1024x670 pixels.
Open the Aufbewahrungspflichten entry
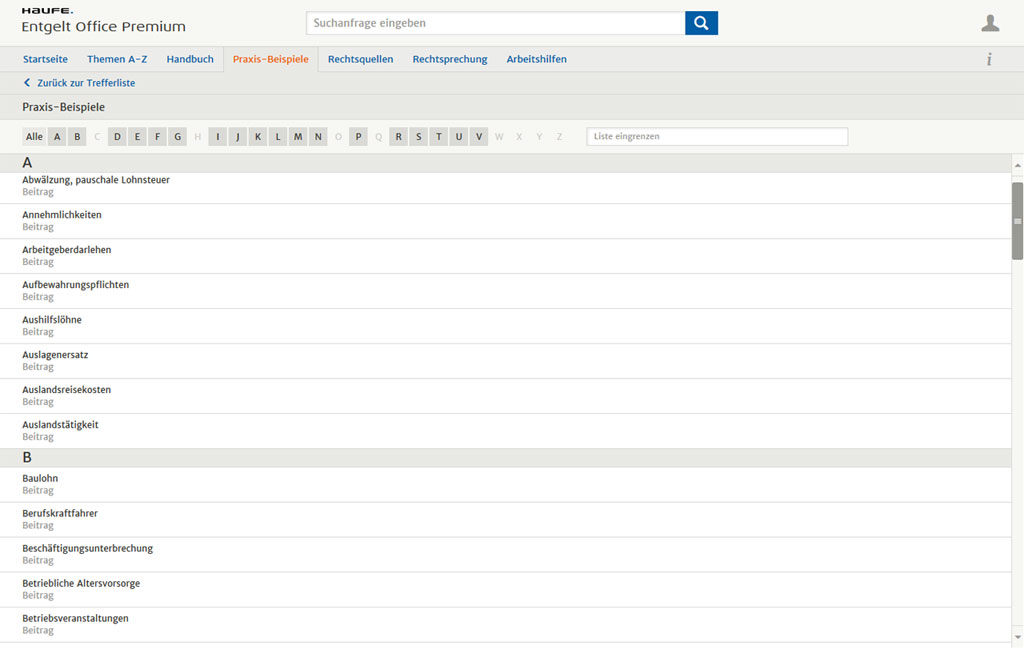pyautogui.click(x=505, y=291)
